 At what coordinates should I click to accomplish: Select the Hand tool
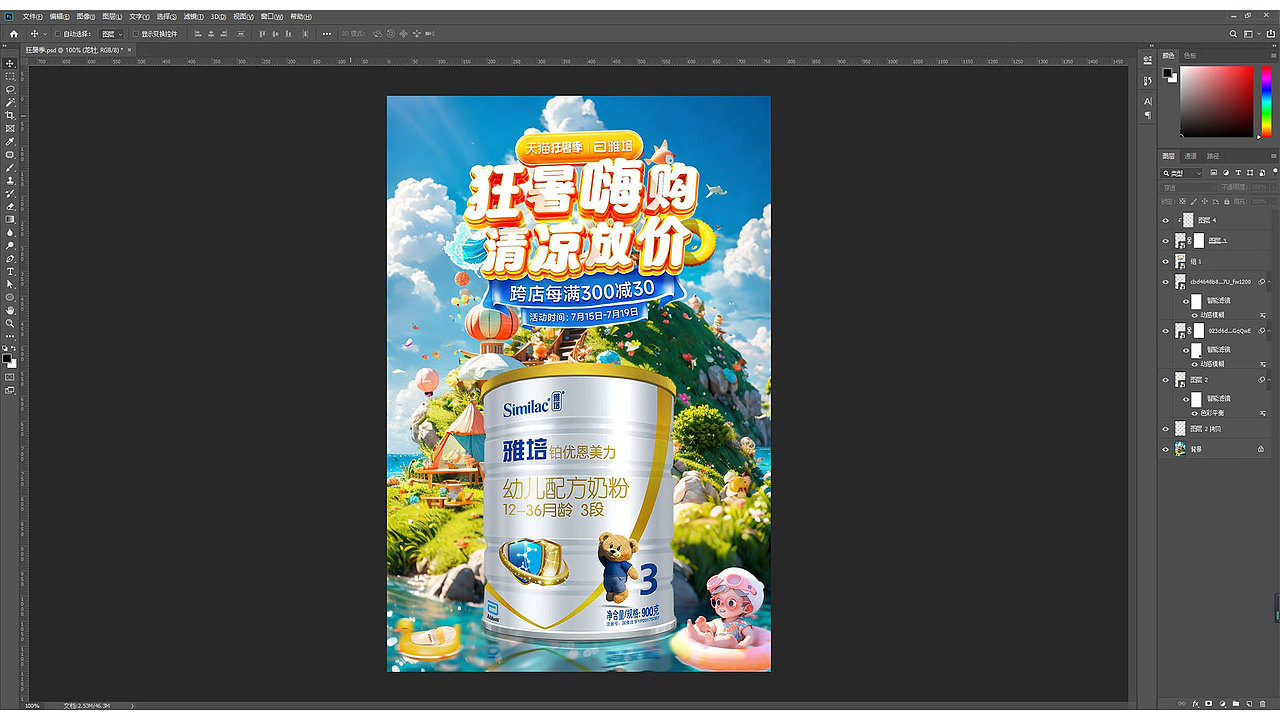point(10,310)
